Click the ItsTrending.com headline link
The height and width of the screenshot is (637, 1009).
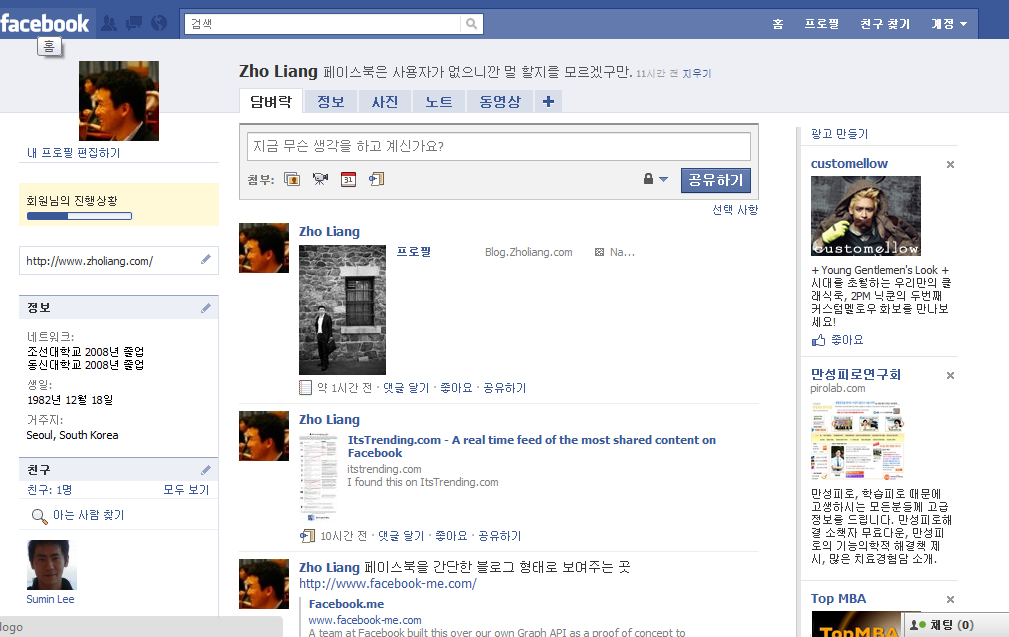click(532, 446)
